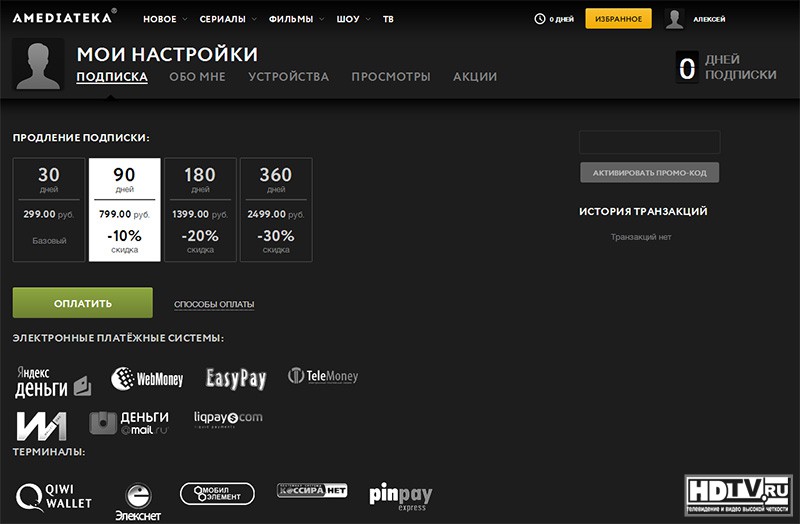Select the white striped M payment logo
The width and height of the screenshot is (800, 524).
(x=41, y=426)
